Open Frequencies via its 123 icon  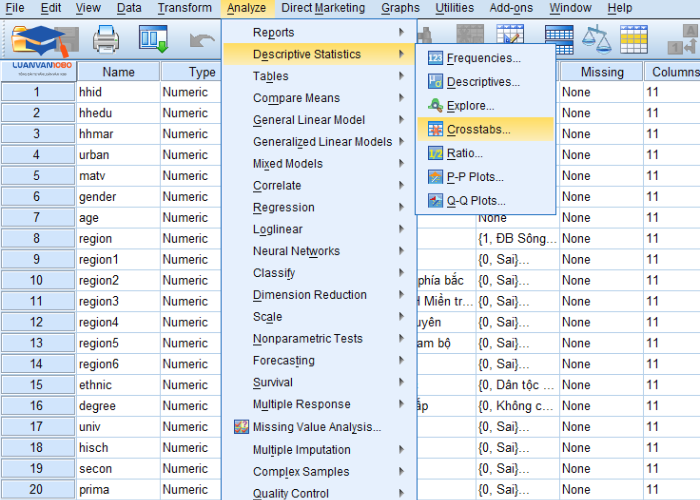click(x=435, y=58)
